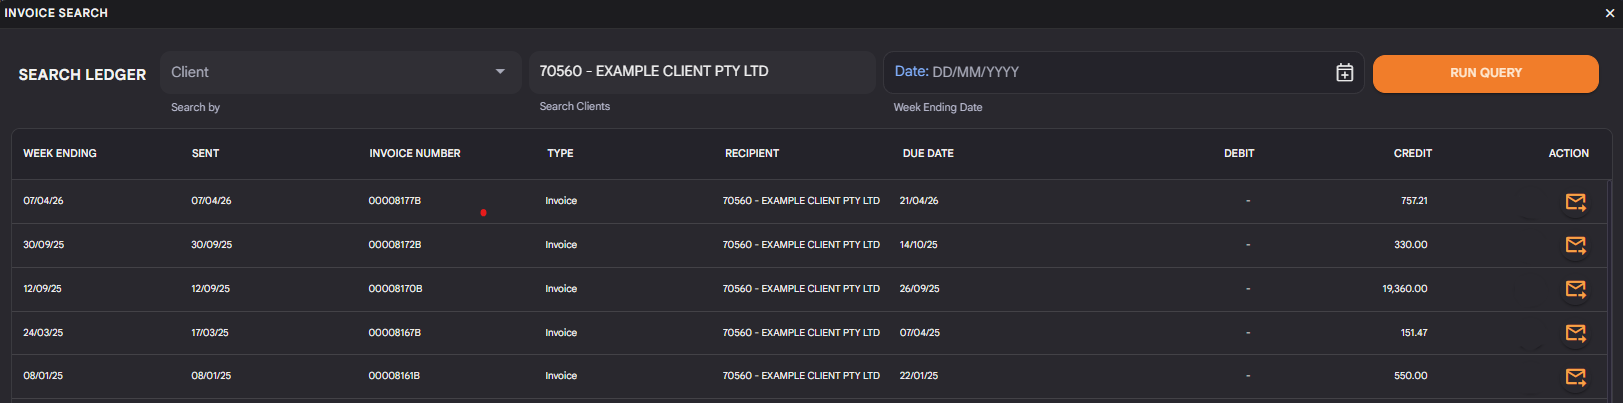Select invoice number 00008170B
The height and width of the screenshot is (403, 1623).
395,289
